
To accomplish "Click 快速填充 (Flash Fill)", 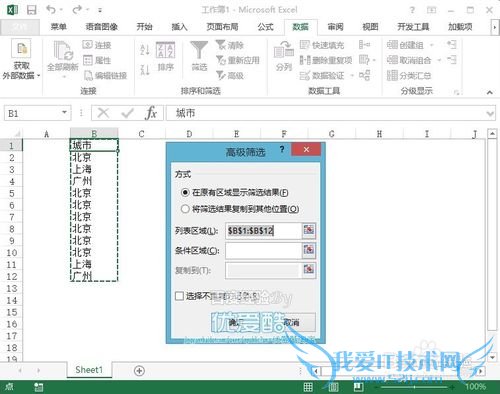I will click(x=322, y=45).
